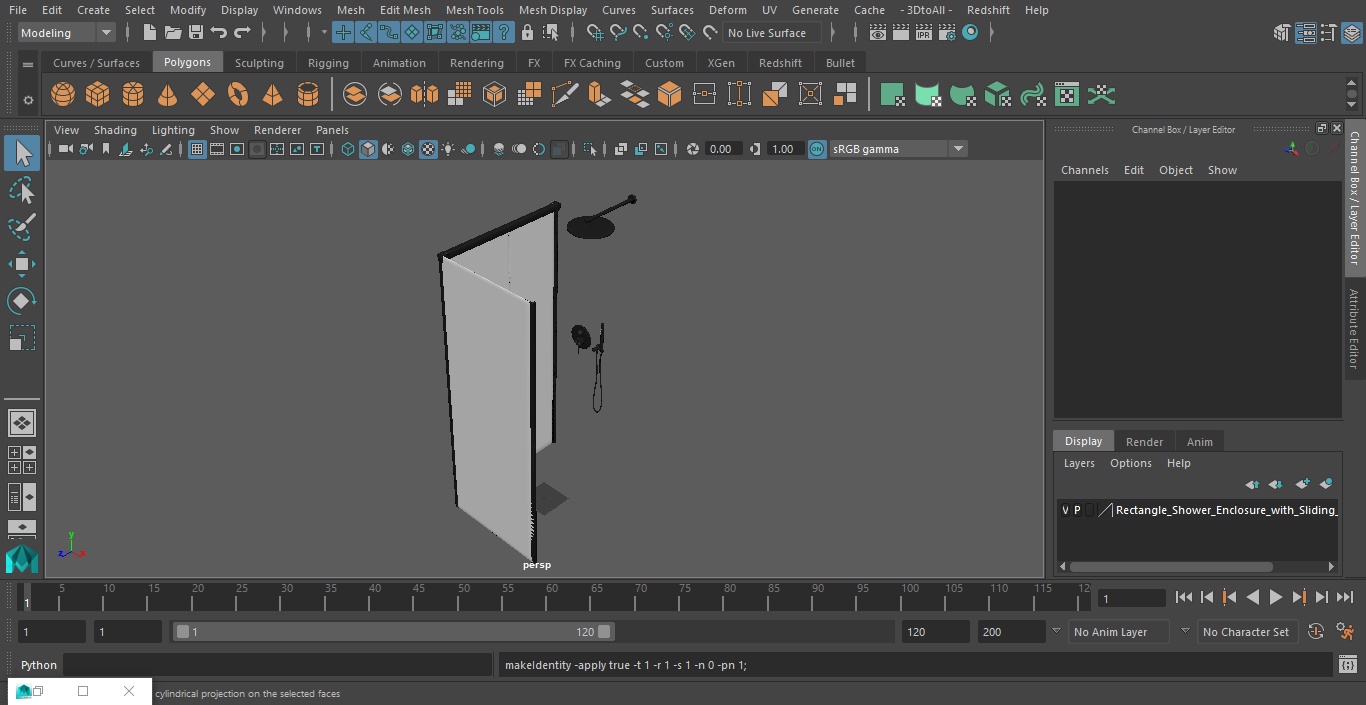Click the IPR render icon
Viewport: 1366px width, 705px height.
[923, 33]
